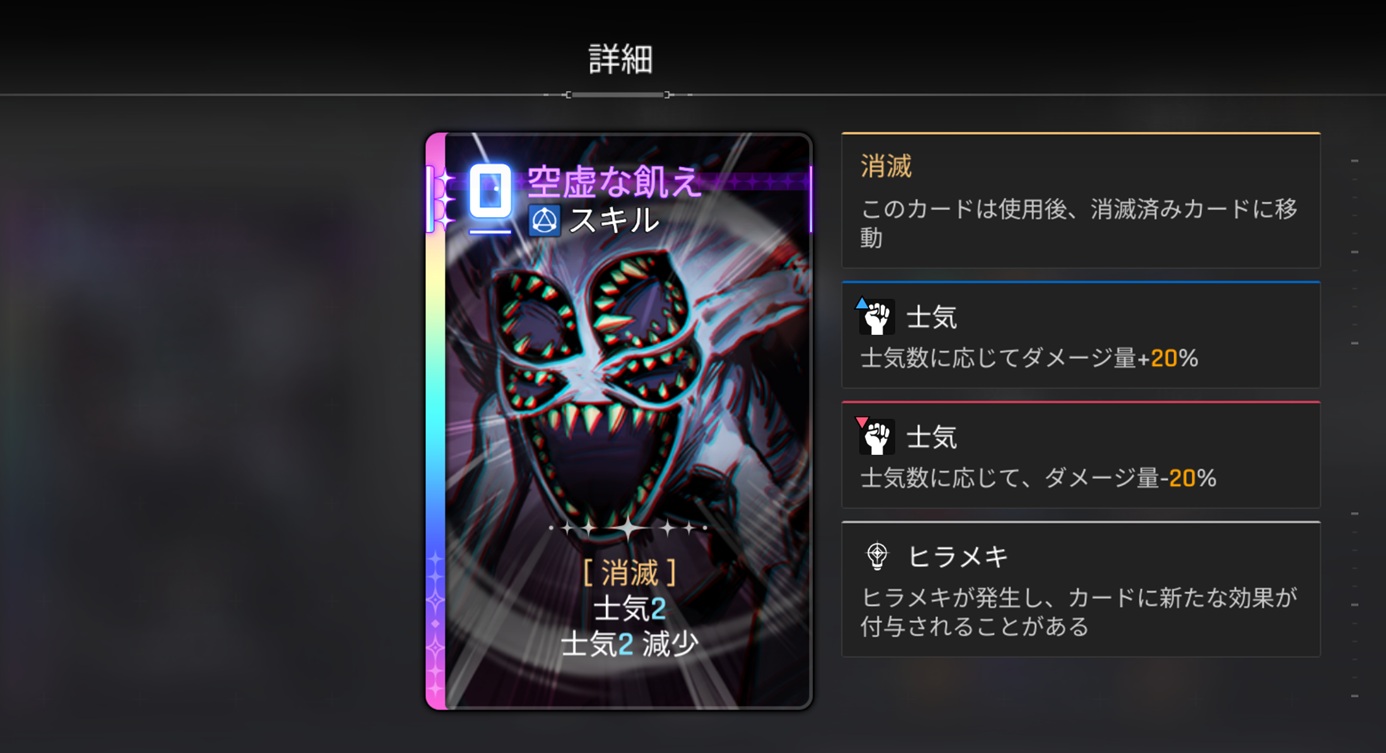The height and width of the screenshot is (753, 1386).
Task: Click the 詳細 header title
Action: pyautogui.click(x=621, y=59)
